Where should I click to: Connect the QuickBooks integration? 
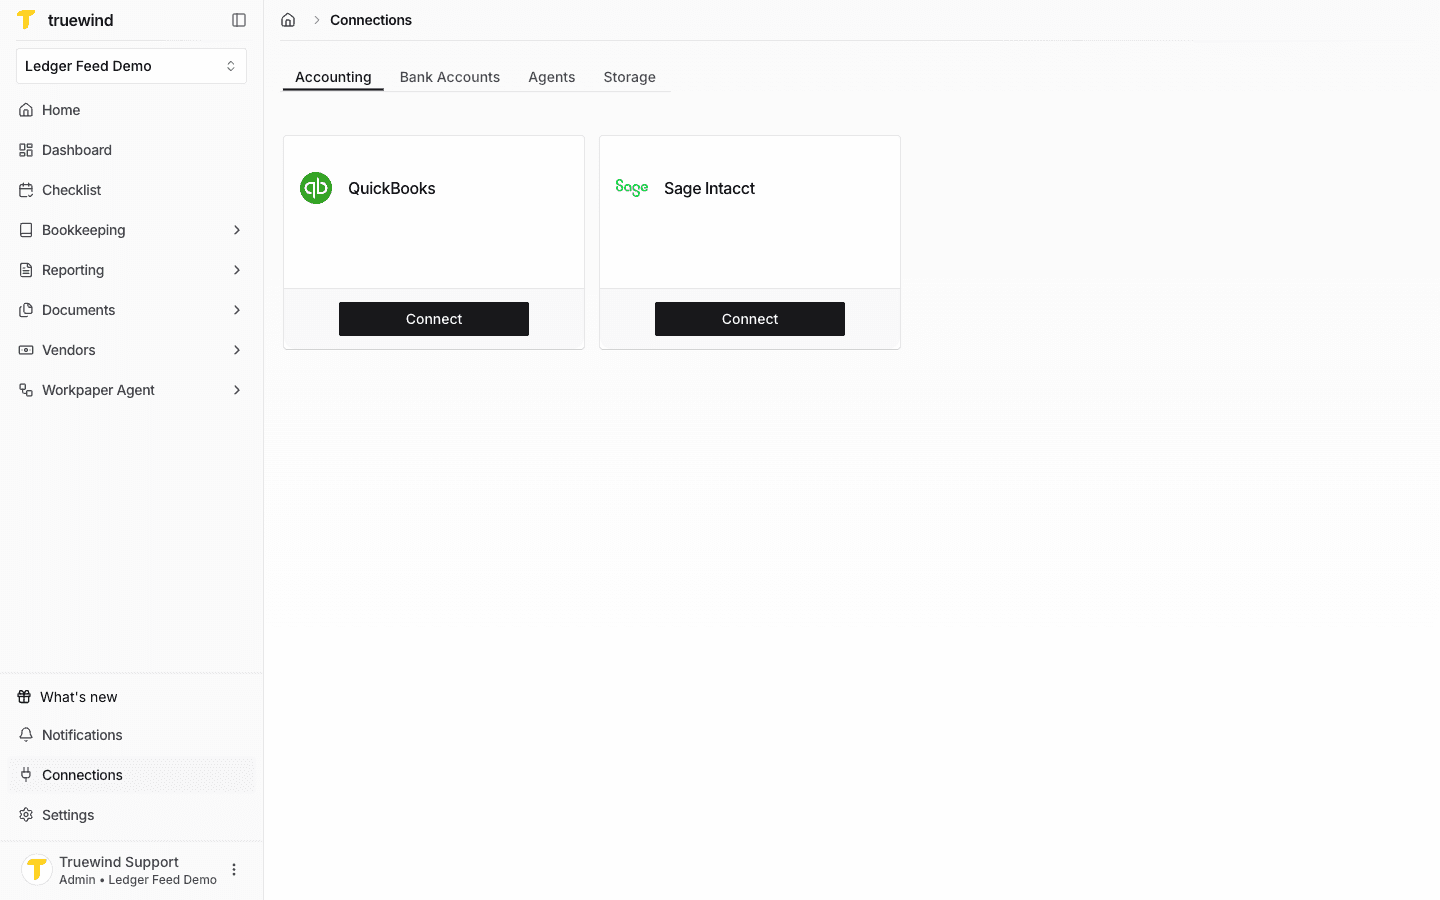pos(433,318)
